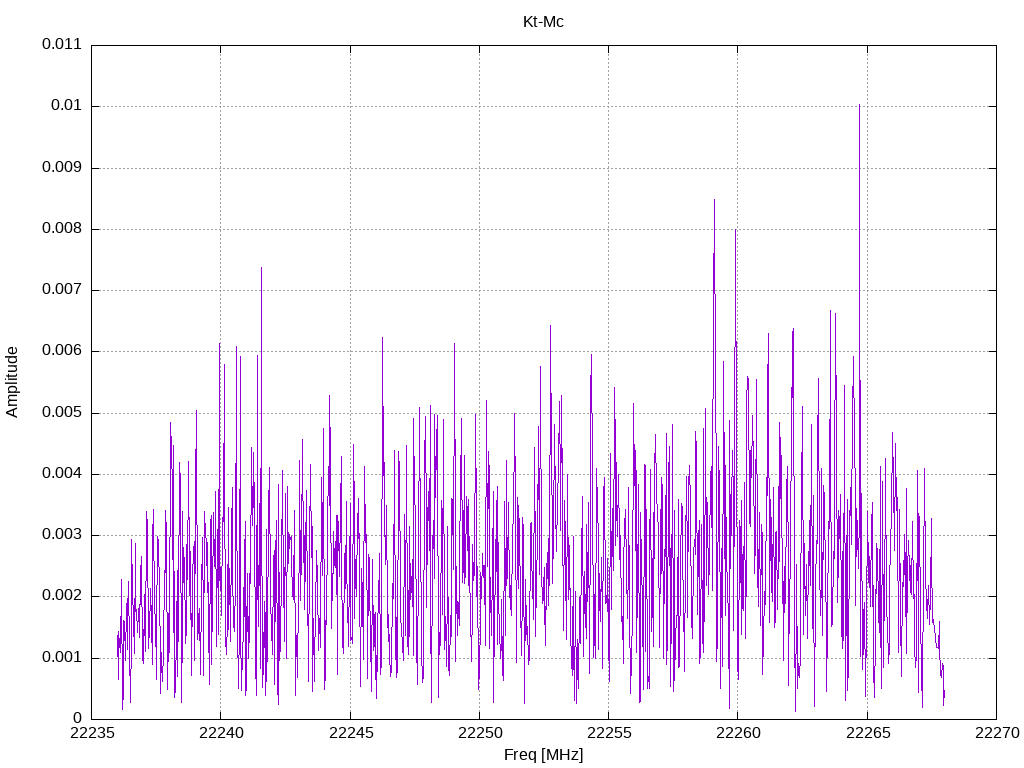1024x768 pixels.
Task: Click the 0 y-axis origin label
Action: [78, 718]
